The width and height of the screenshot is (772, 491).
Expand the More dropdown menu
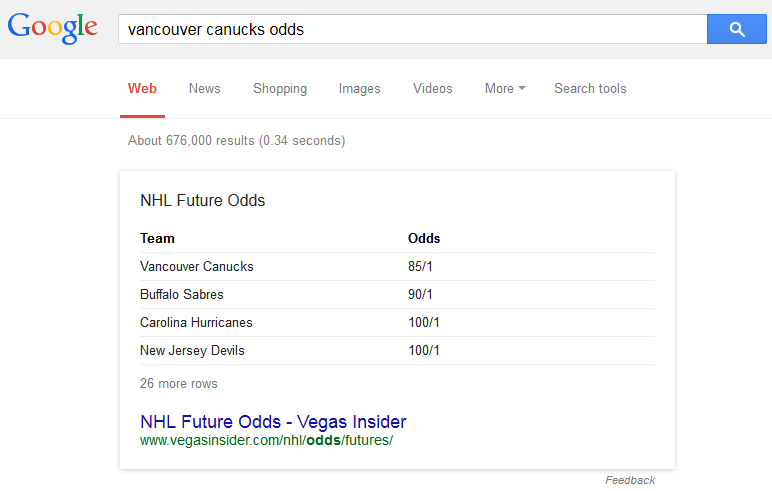click(x=505, y=88)
